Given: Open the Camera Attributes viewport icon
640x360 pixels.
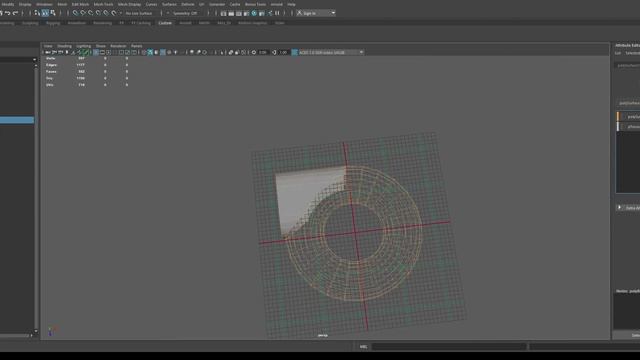Looking at the screenshot, I should [60, 52].
